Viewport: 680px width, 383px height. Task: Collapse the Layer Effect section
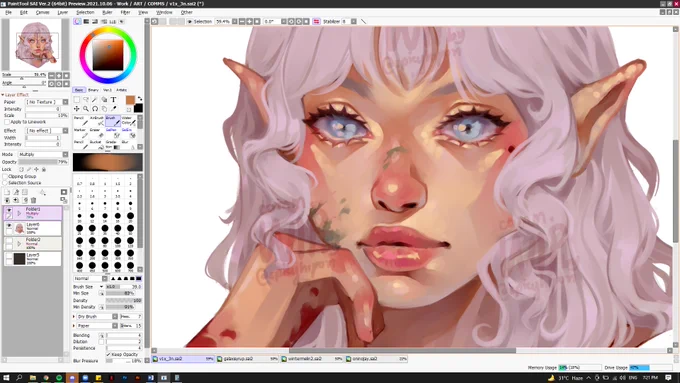[x=3, y=95]
